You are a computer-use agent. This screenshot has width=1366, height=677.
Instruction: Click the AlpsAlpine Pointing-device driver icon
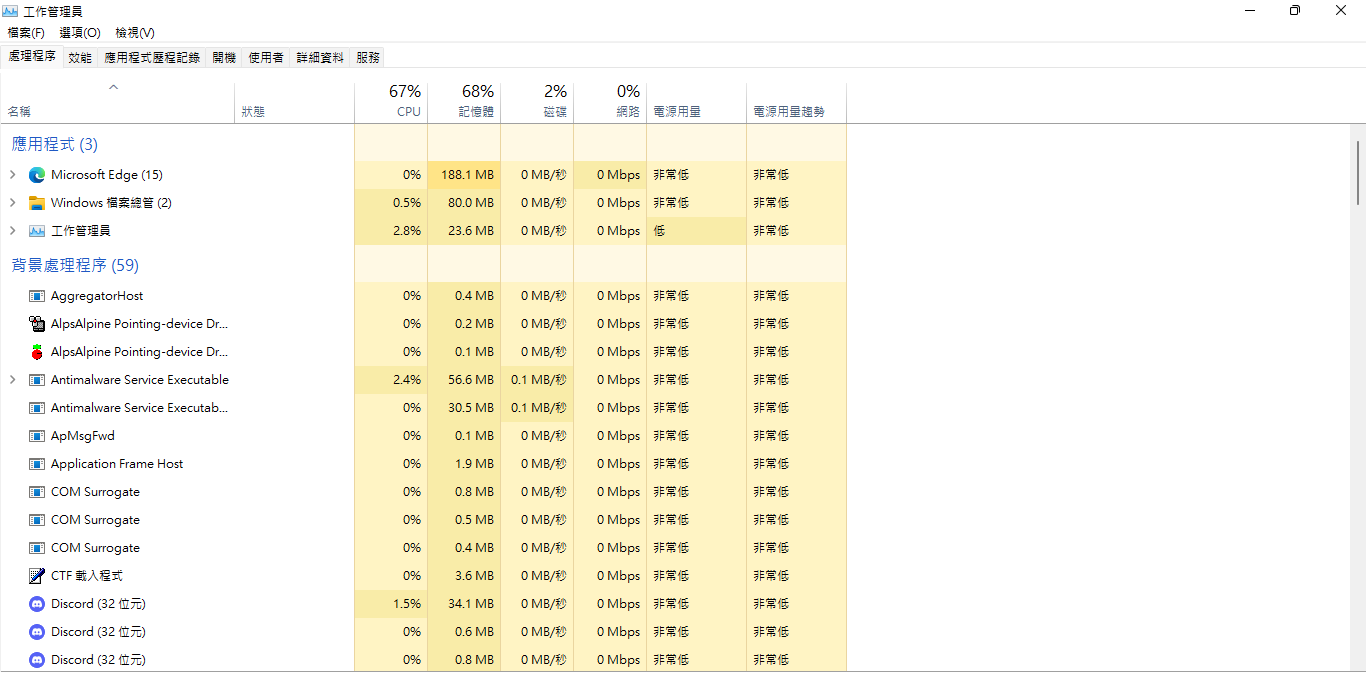tap(36, 323)
